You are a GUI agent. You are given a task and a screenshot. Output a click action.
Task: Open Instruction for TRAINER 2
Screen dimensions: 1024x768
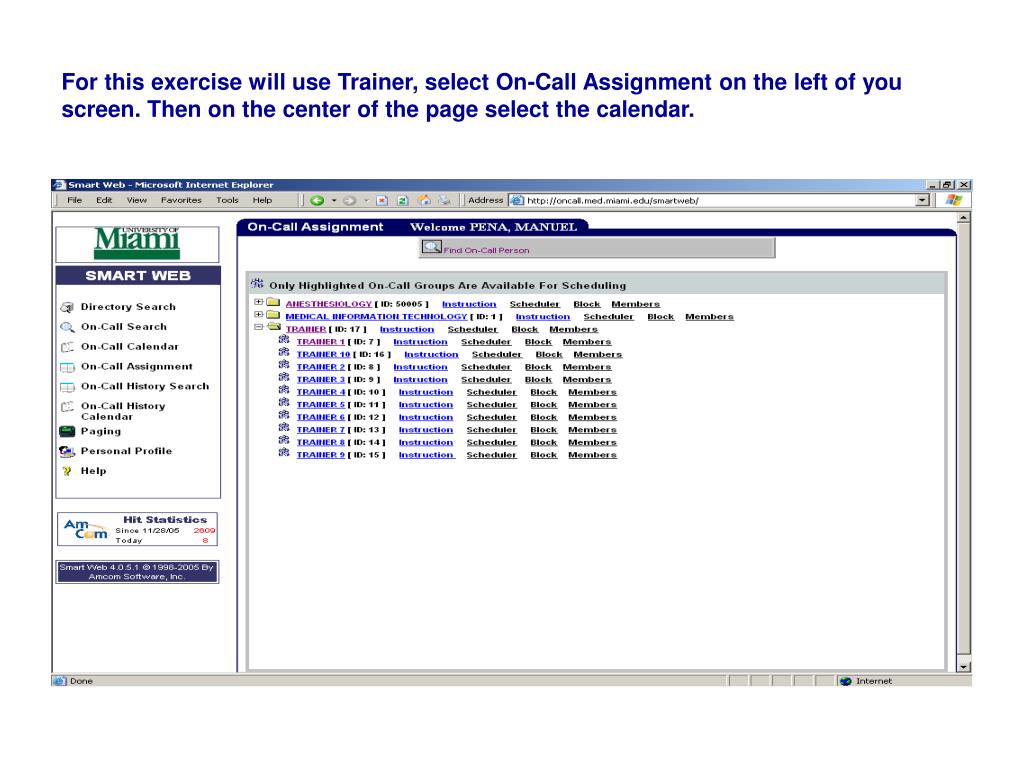[x=421, y=367]
